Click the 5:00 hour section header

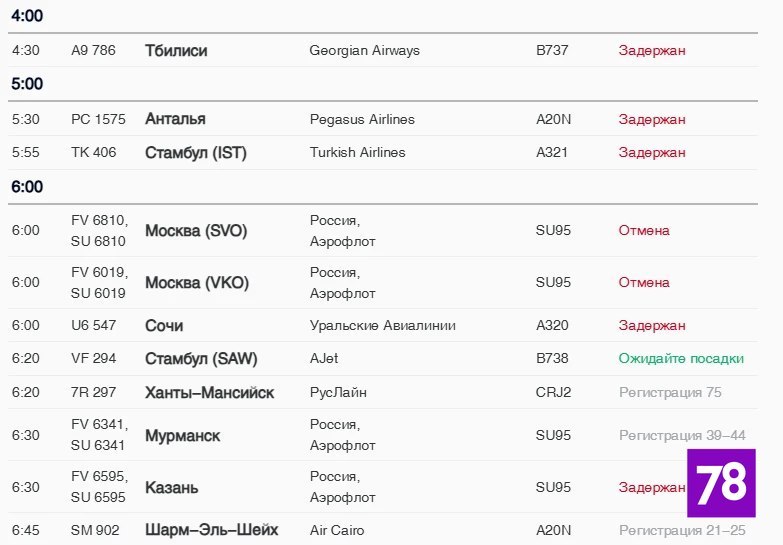pos(27,84)
